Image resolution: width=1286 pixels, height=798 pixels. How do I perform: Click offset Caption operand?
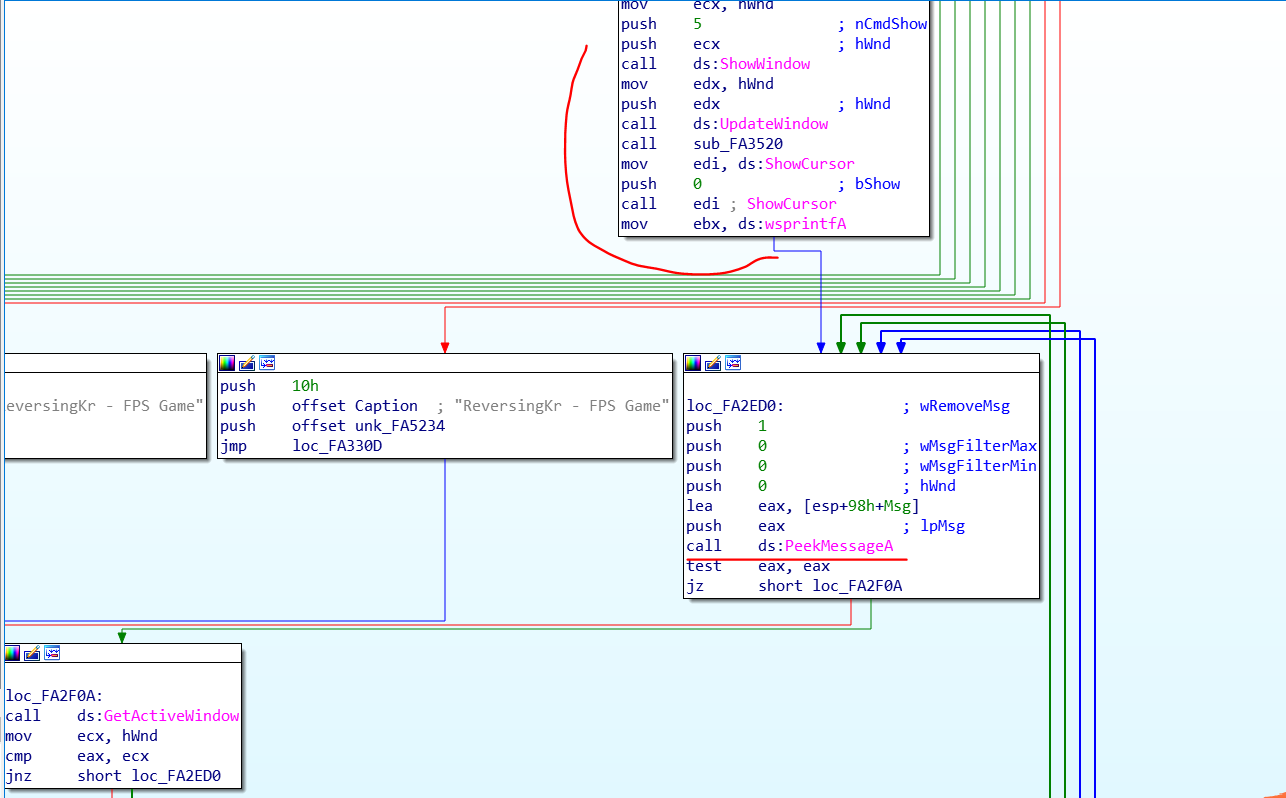click(x=355, y=406)
